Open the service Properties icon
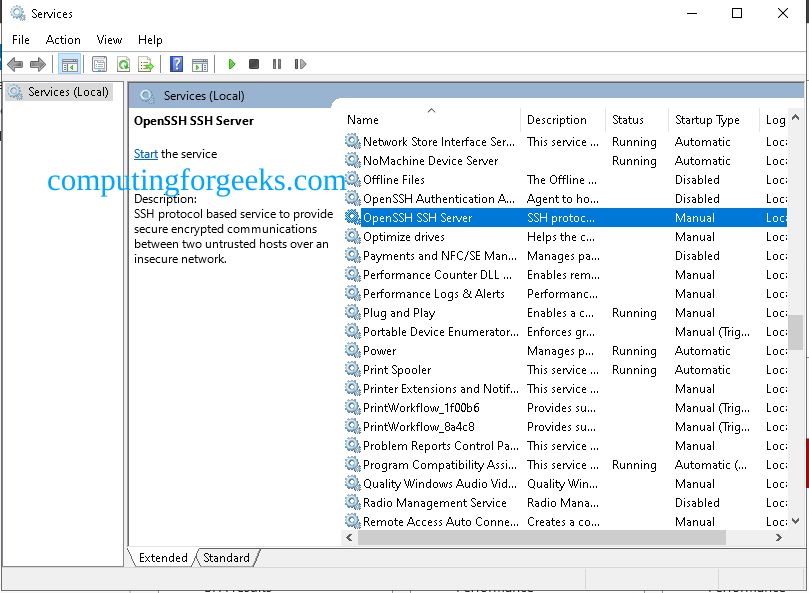 click(x=97, y=63)
